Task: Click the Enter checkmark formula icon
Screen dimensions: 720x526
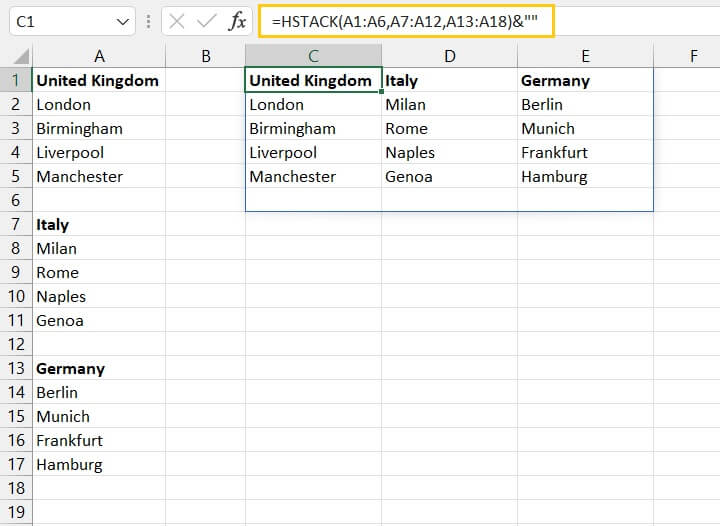Action: (x=207, y=20)
